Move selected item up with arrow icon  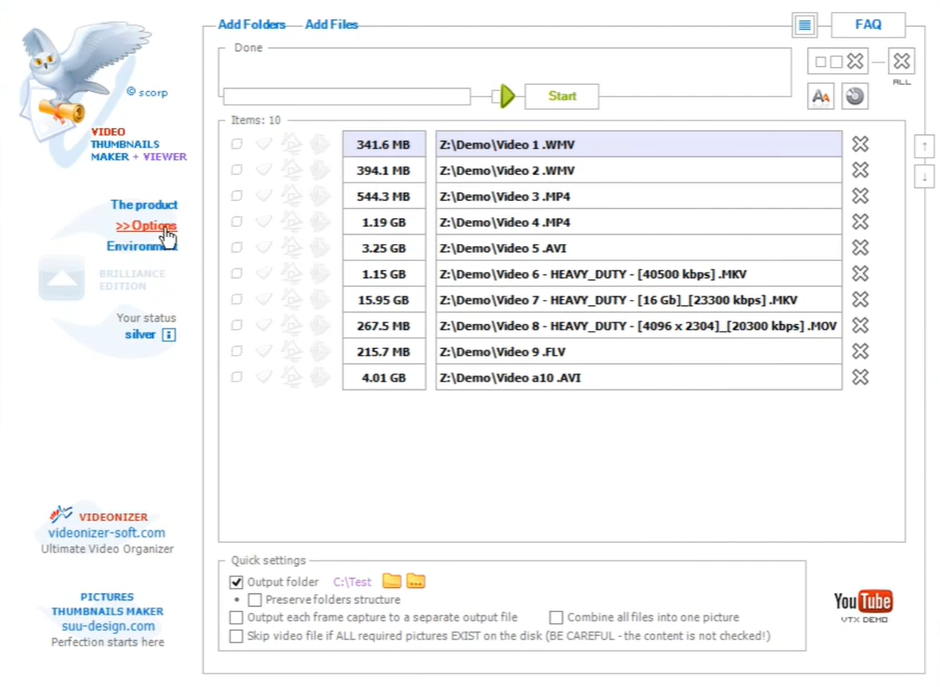pos(924,146)
